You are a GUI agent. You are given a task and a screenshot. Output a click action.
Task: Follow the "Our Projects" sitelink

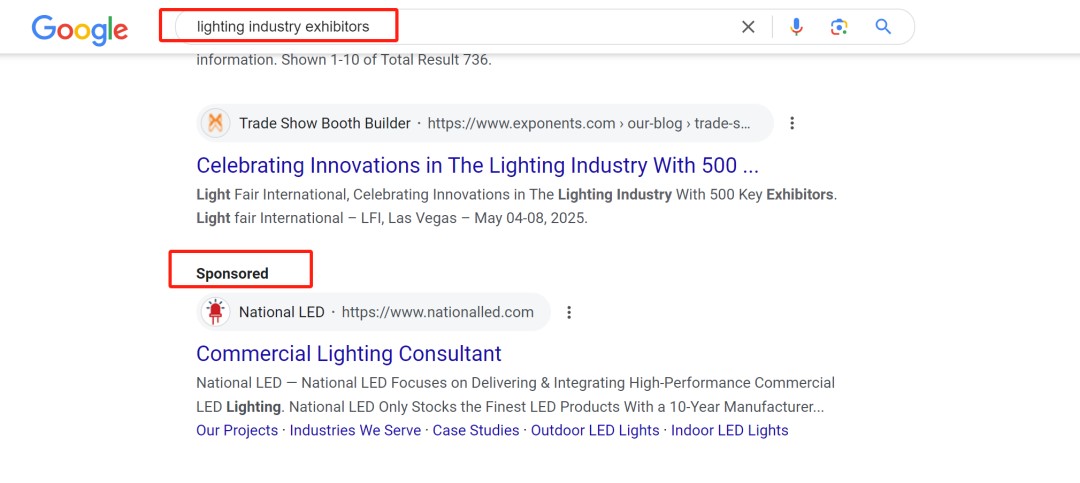pos(237,430)
